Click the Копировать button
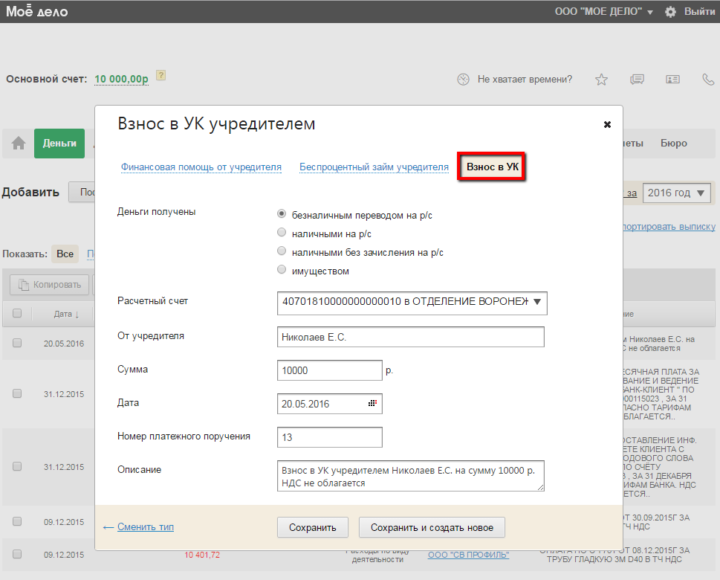This screenshot has height=580, width=720. [x=50, y=285]
